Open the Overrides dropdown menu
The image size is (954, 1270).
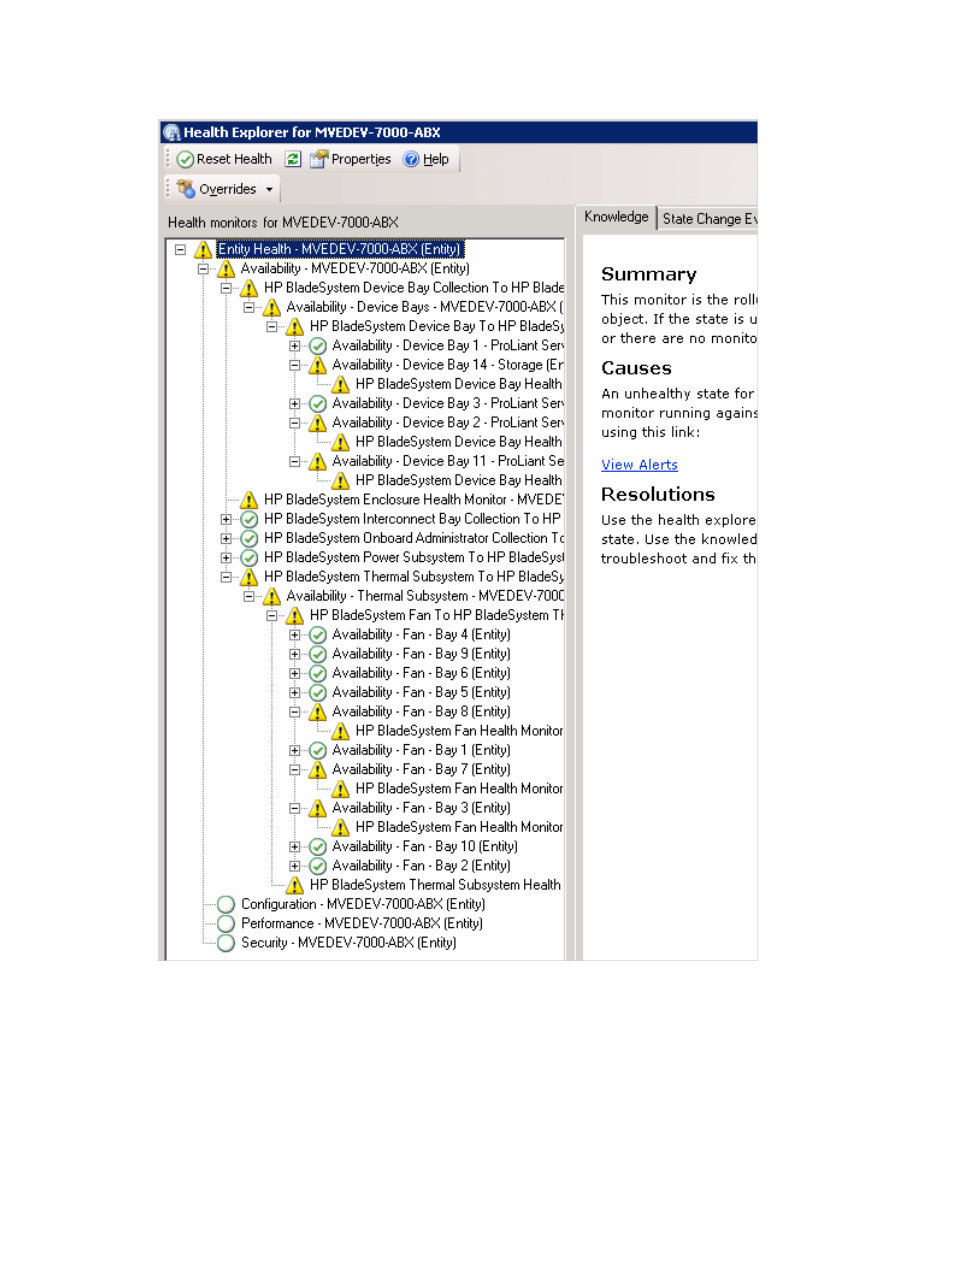coord(225,189)
